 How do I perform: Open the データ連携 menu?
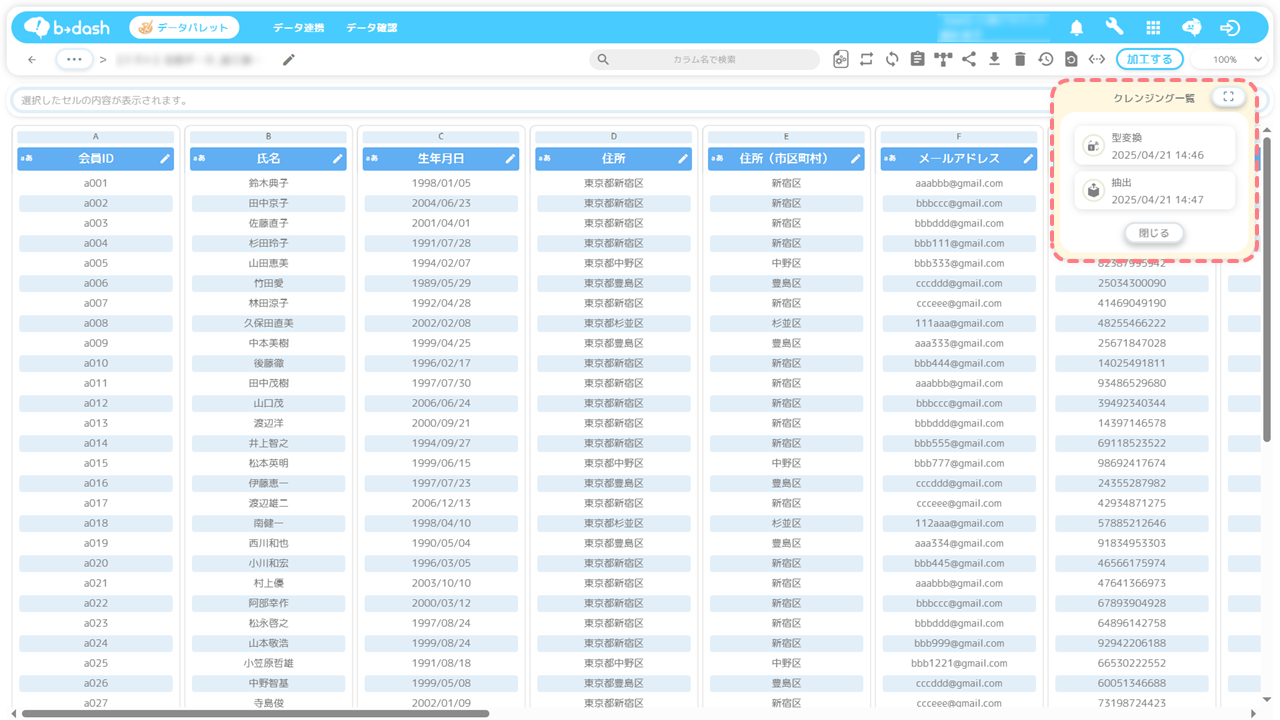pyautogui.click(x=298, y=28)
